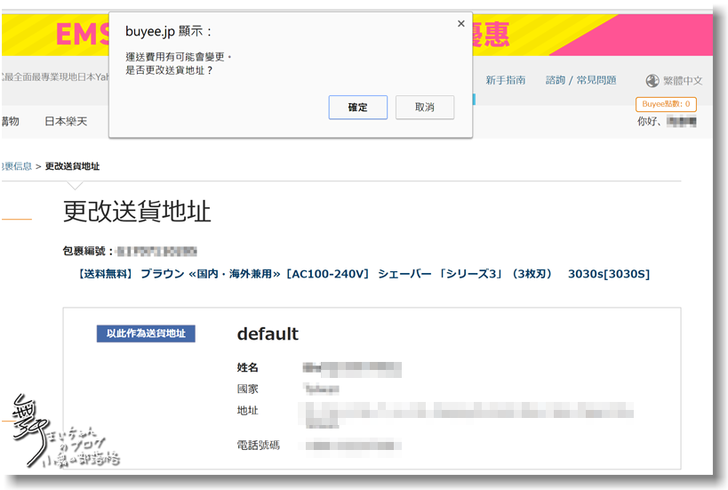Click the 更改送貨地址 page heading
This screenshot has width=728, height=490.
(x=137, y=211)
